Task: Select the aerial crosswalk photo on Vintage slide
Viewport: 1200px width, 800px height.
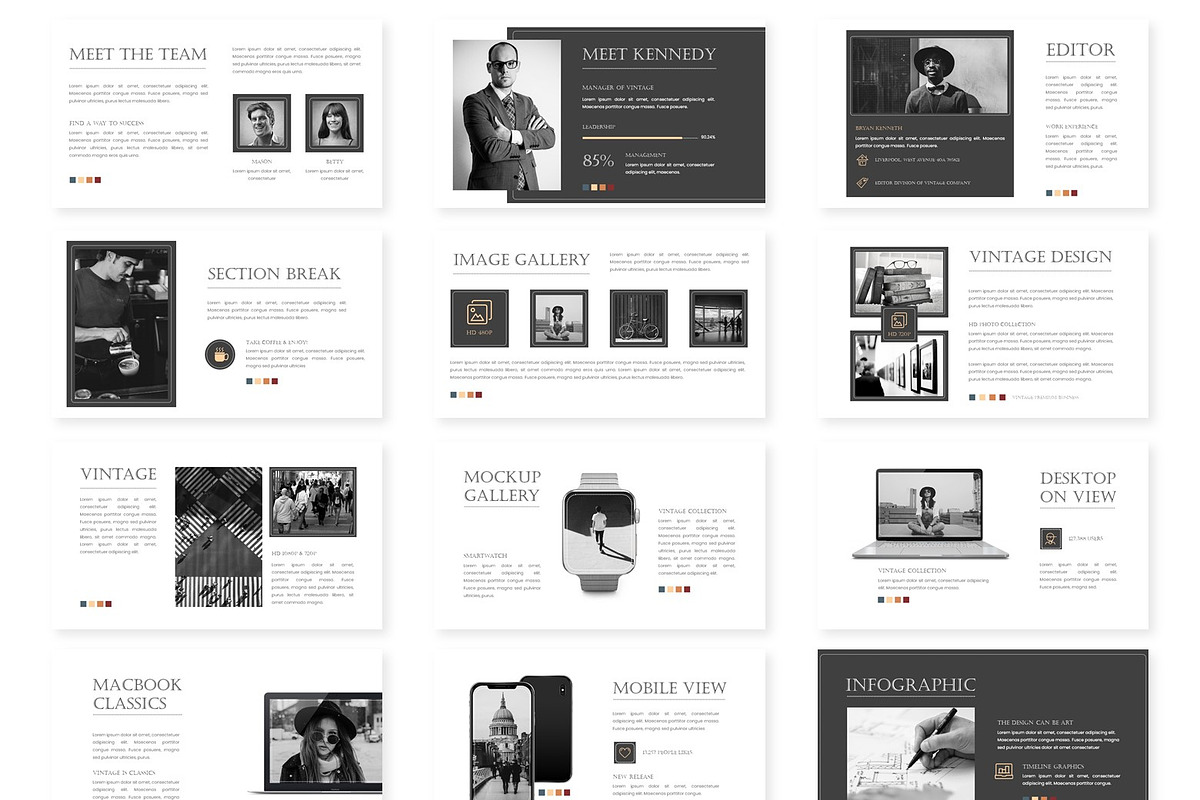Action: click(x=219, y=537)
